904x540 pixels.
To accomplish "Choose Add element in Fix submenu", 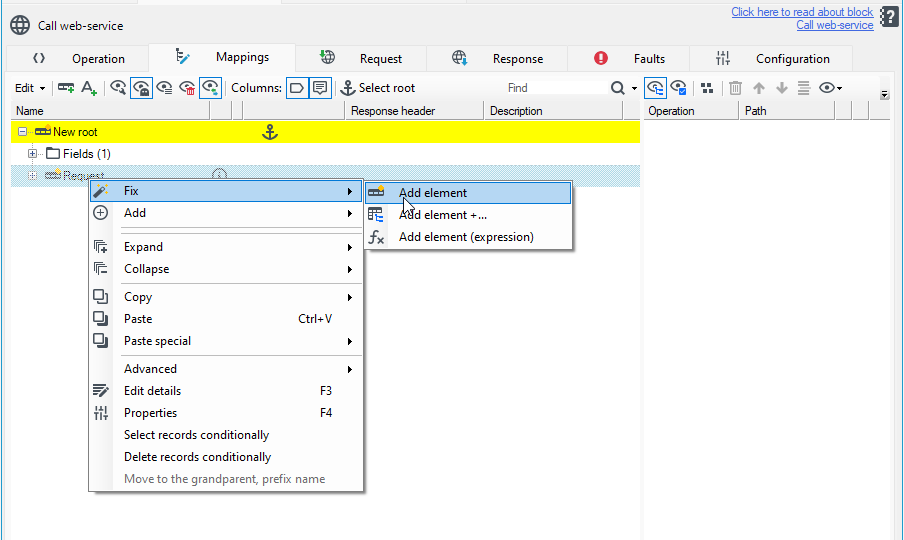I will [x=468, y=193].
